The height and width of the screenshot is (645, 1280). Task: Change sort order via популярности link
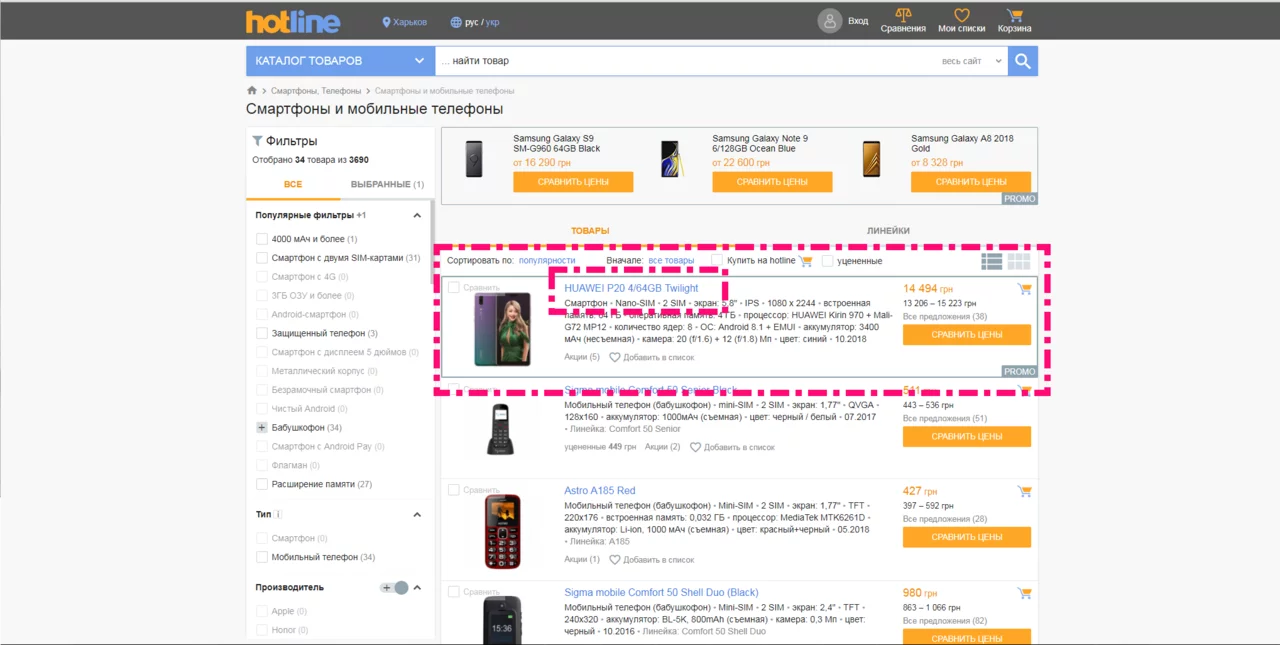(x=547, y=261)
